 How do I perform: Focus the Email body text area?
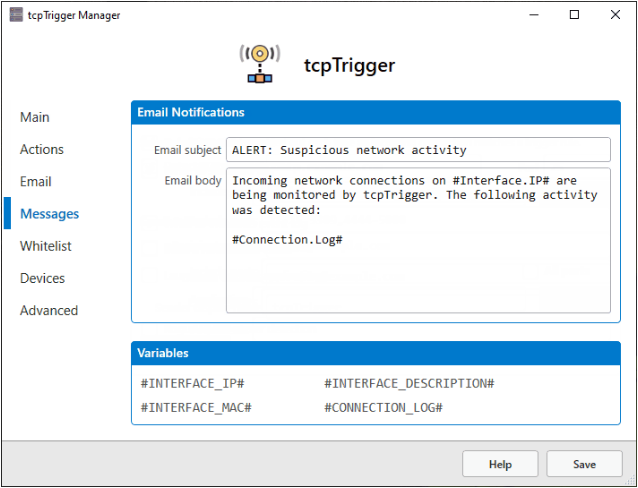(418, 240)
